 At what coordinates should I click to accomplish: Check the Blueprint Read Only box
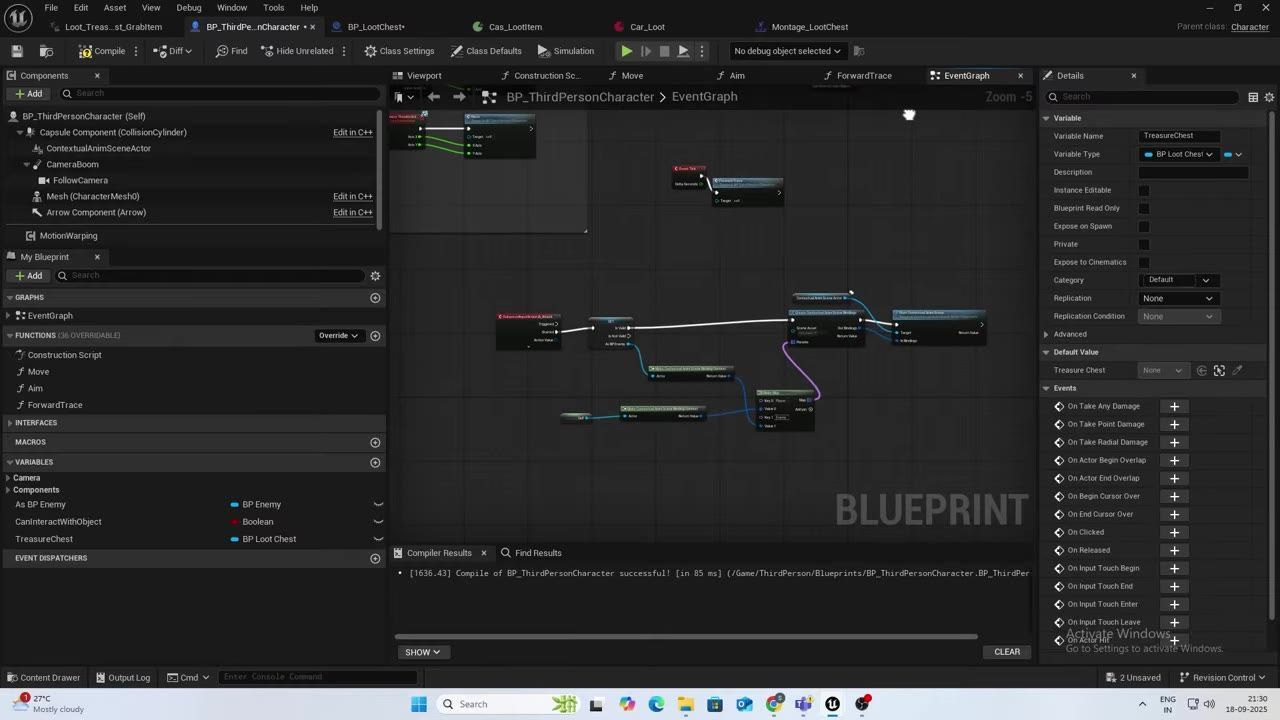[x=1144, y=208]
